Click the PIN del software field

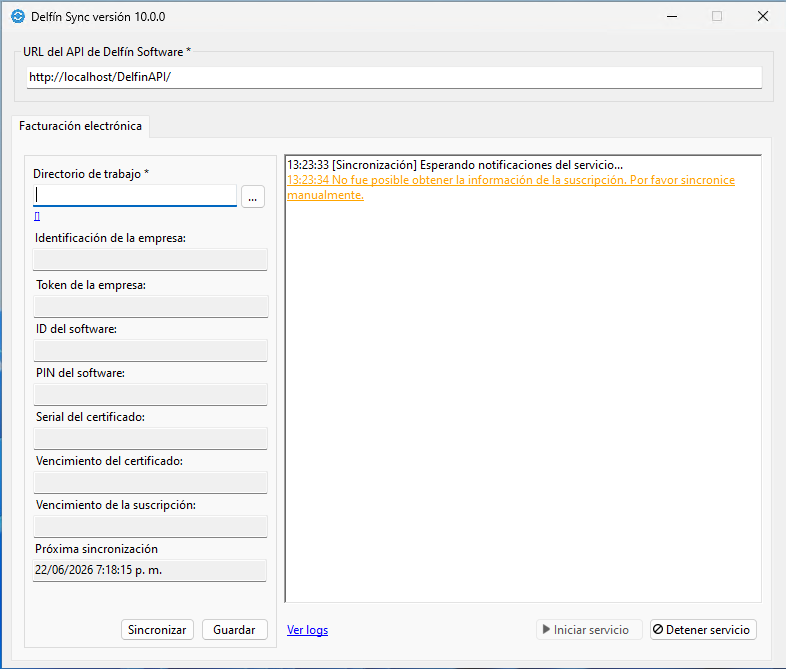150,394
